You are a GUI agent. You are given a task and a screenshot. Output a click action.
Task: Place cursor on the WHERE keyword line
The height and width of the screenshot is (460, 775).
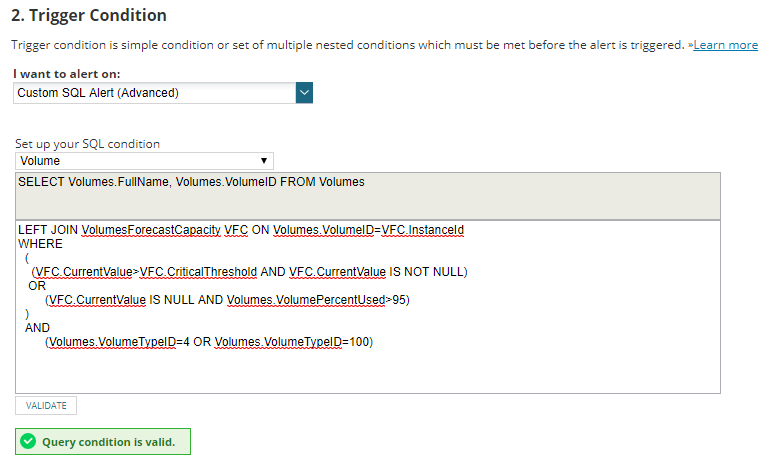pos(40,244)
